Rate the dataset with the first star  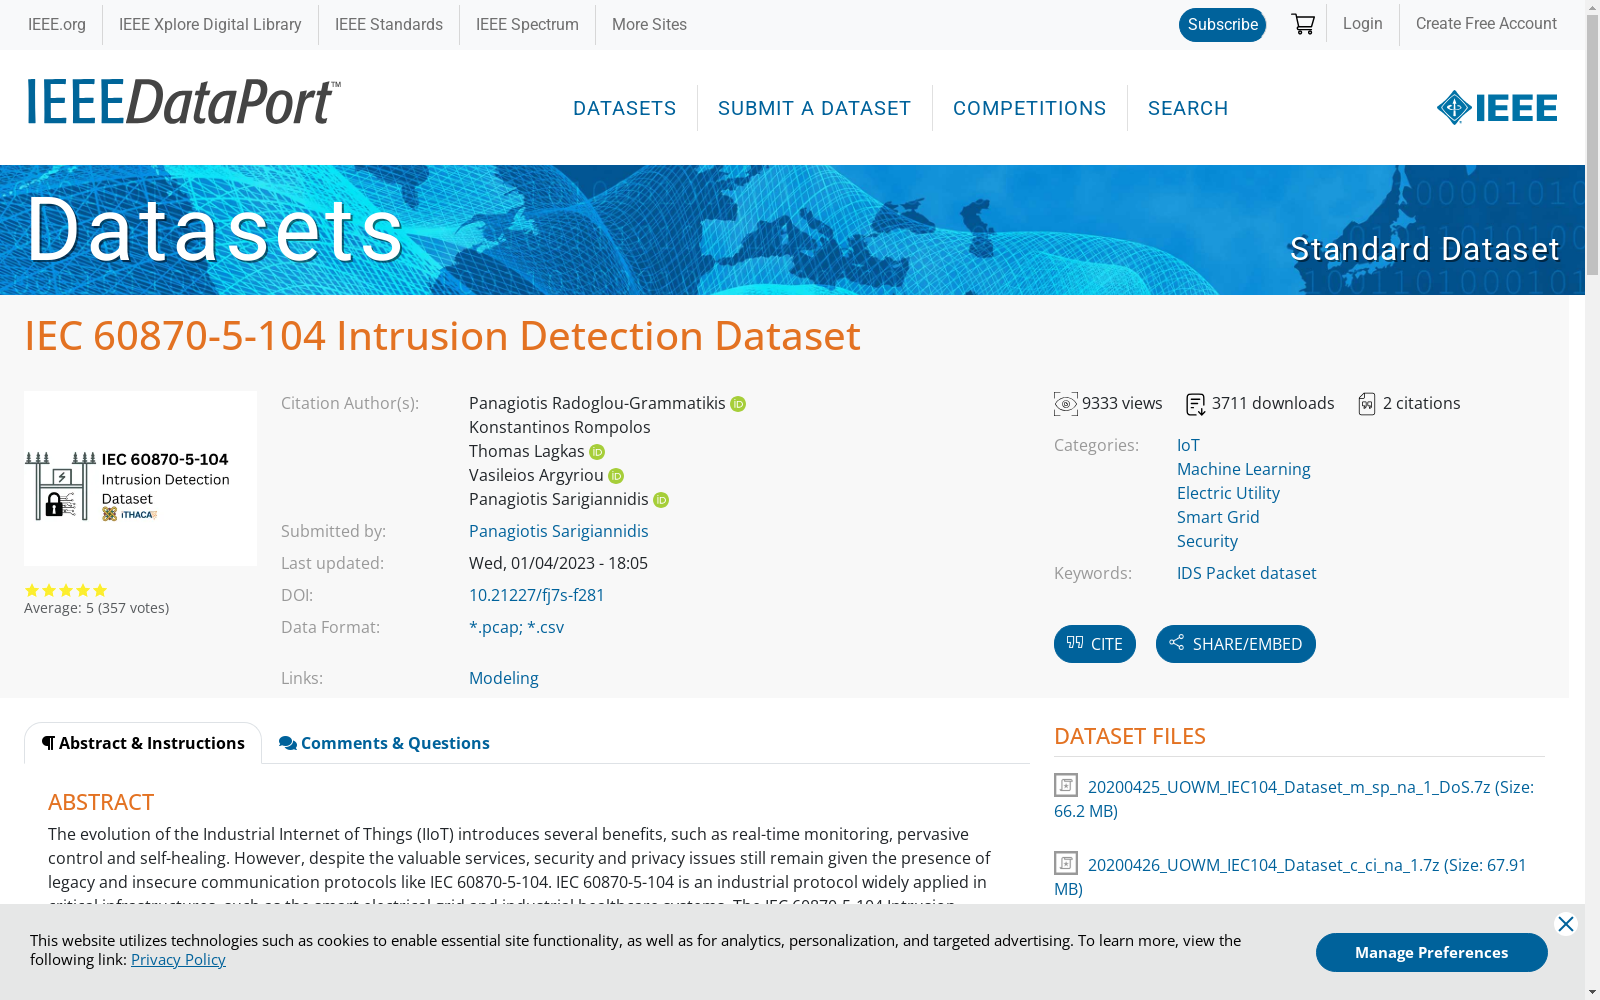[x=32, y=591]
